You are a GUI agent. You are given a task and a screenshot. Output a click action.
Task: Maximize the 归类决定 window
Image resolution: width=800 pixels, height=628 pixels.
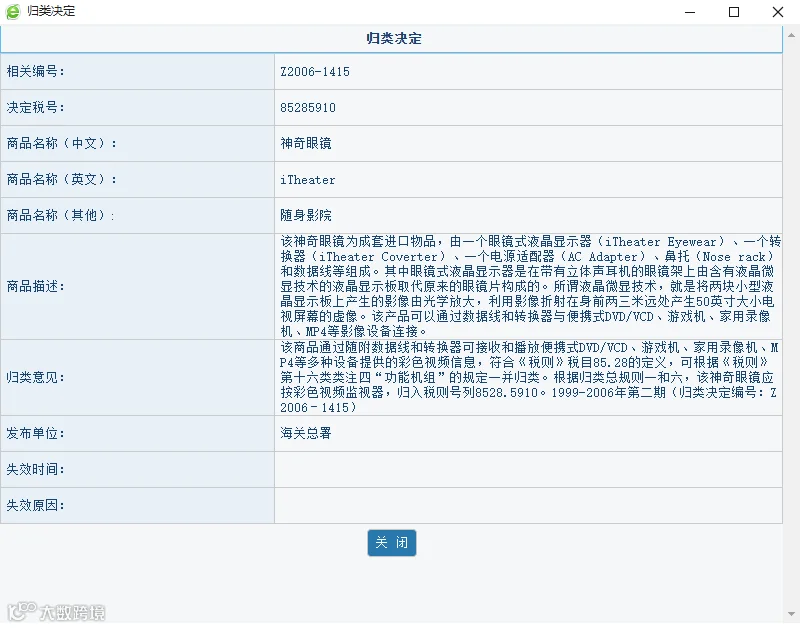[x=734, y=12]
